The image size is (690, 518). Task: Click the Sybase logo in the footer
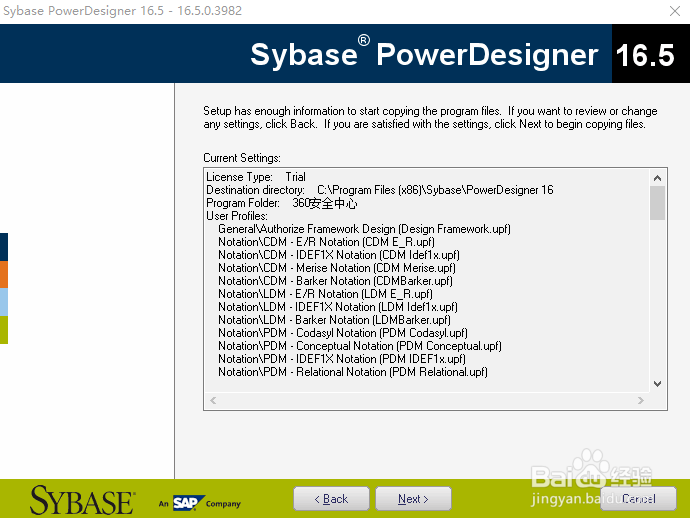tap(82, 500)
